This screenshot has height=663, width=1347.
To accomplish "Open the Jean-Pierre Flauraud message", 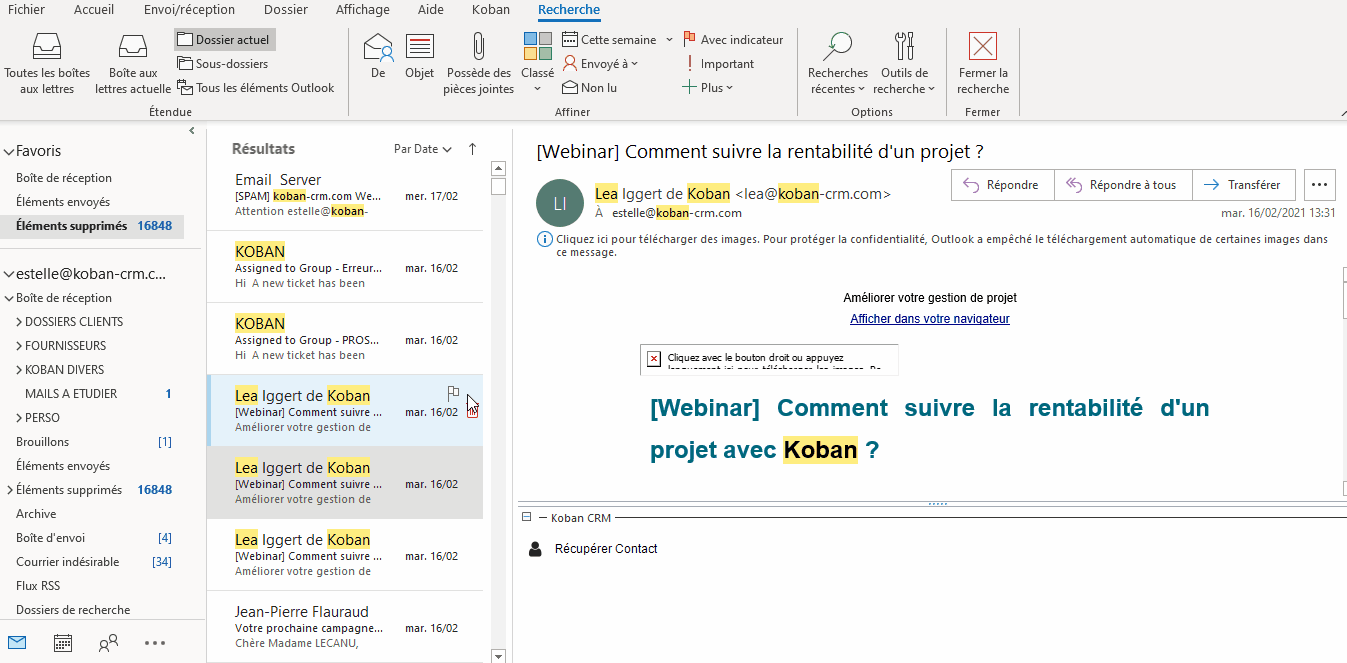I will click(345, 627).
